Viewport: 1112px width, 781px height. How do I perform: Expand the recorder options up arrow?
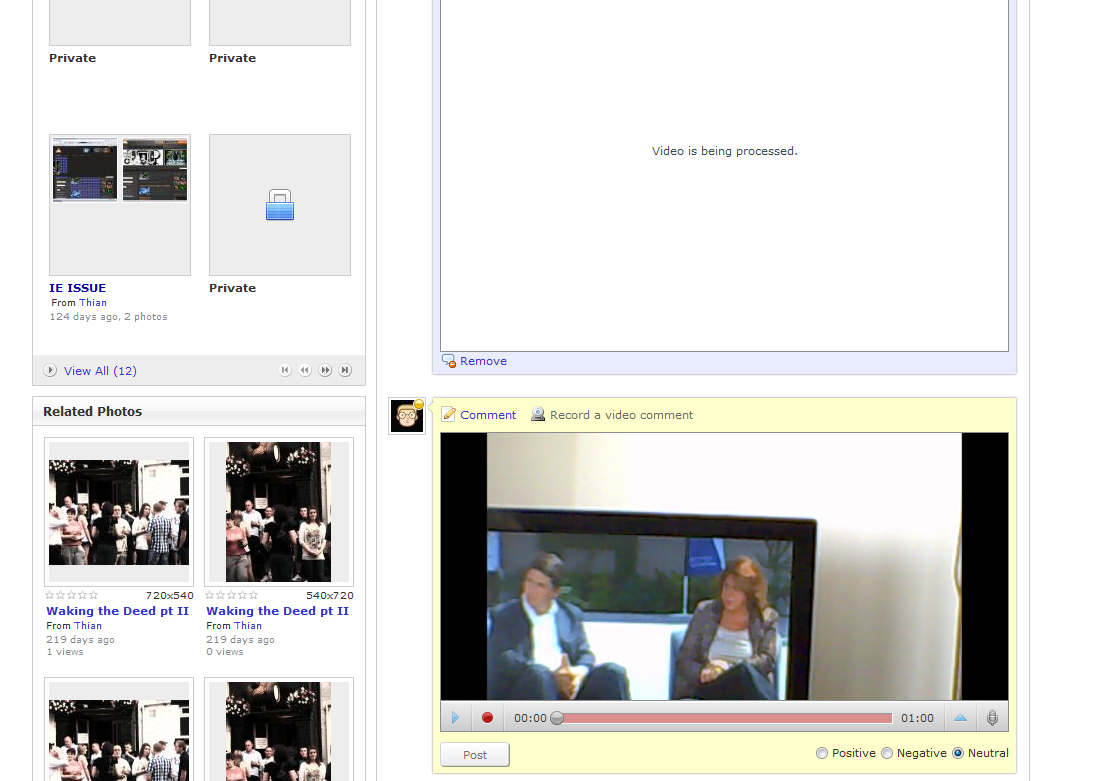coord(960,718)
